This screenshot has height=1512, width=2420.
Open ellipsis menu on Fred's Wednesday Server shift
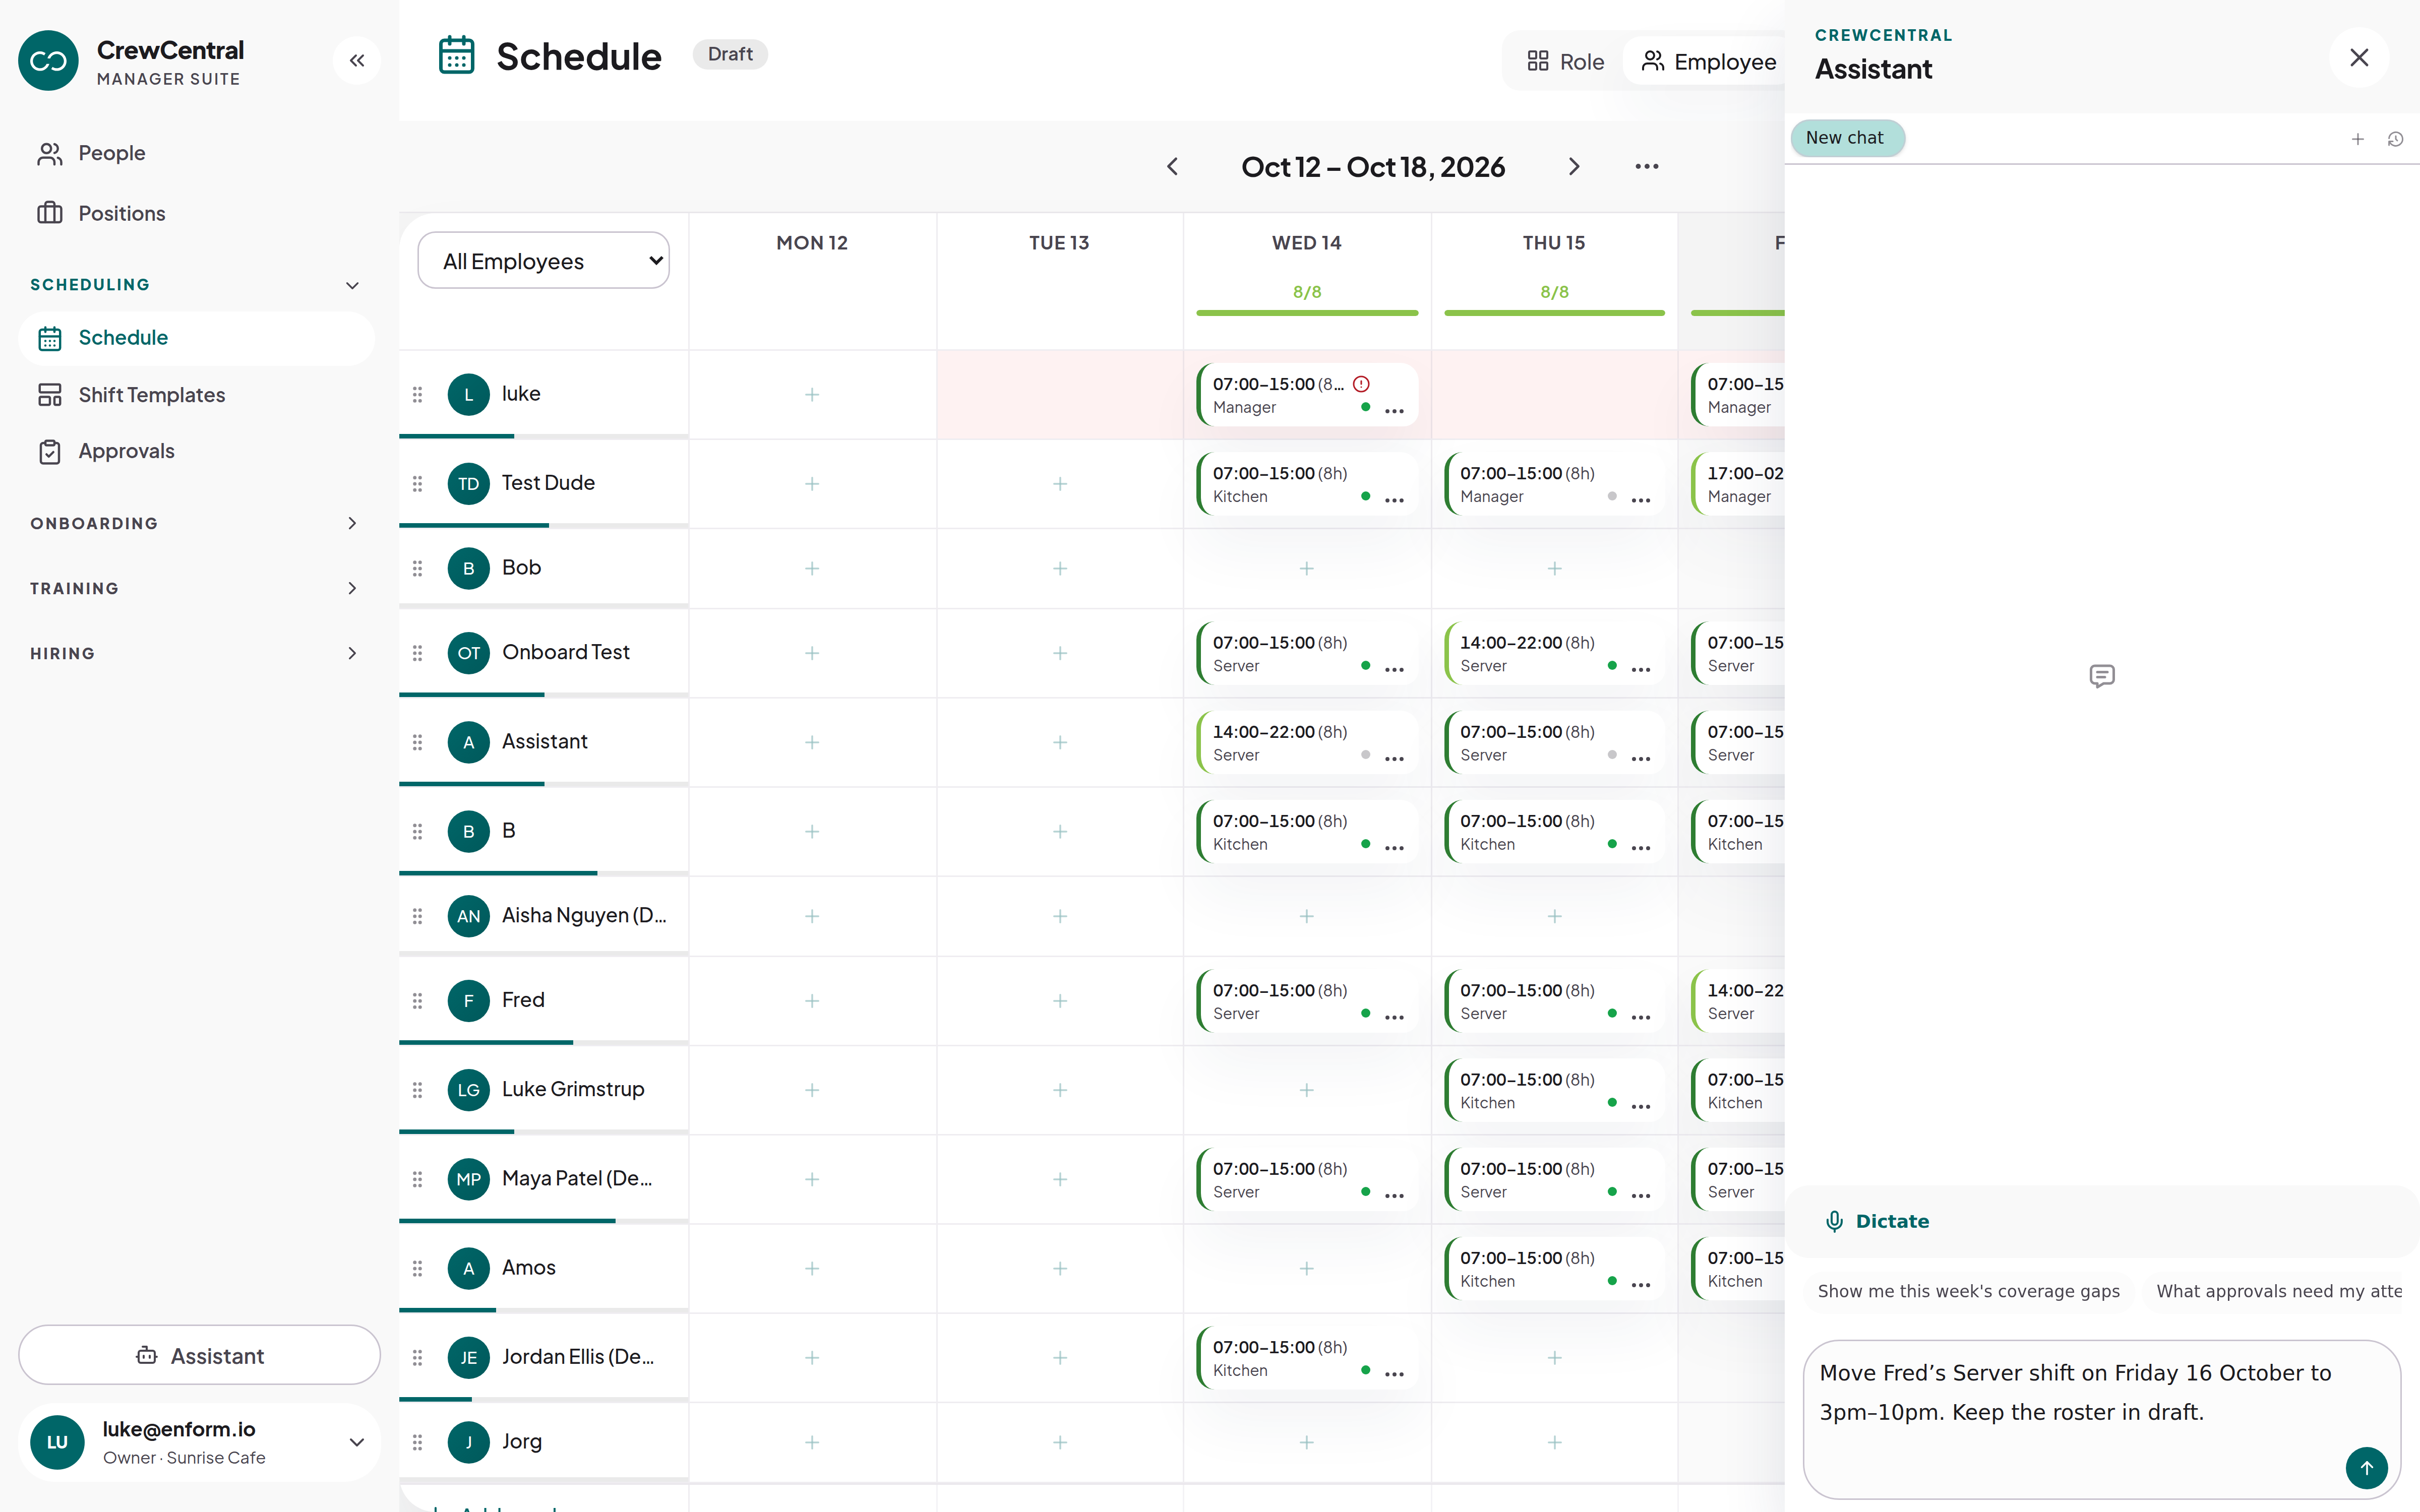[x=1394, y=1017]
